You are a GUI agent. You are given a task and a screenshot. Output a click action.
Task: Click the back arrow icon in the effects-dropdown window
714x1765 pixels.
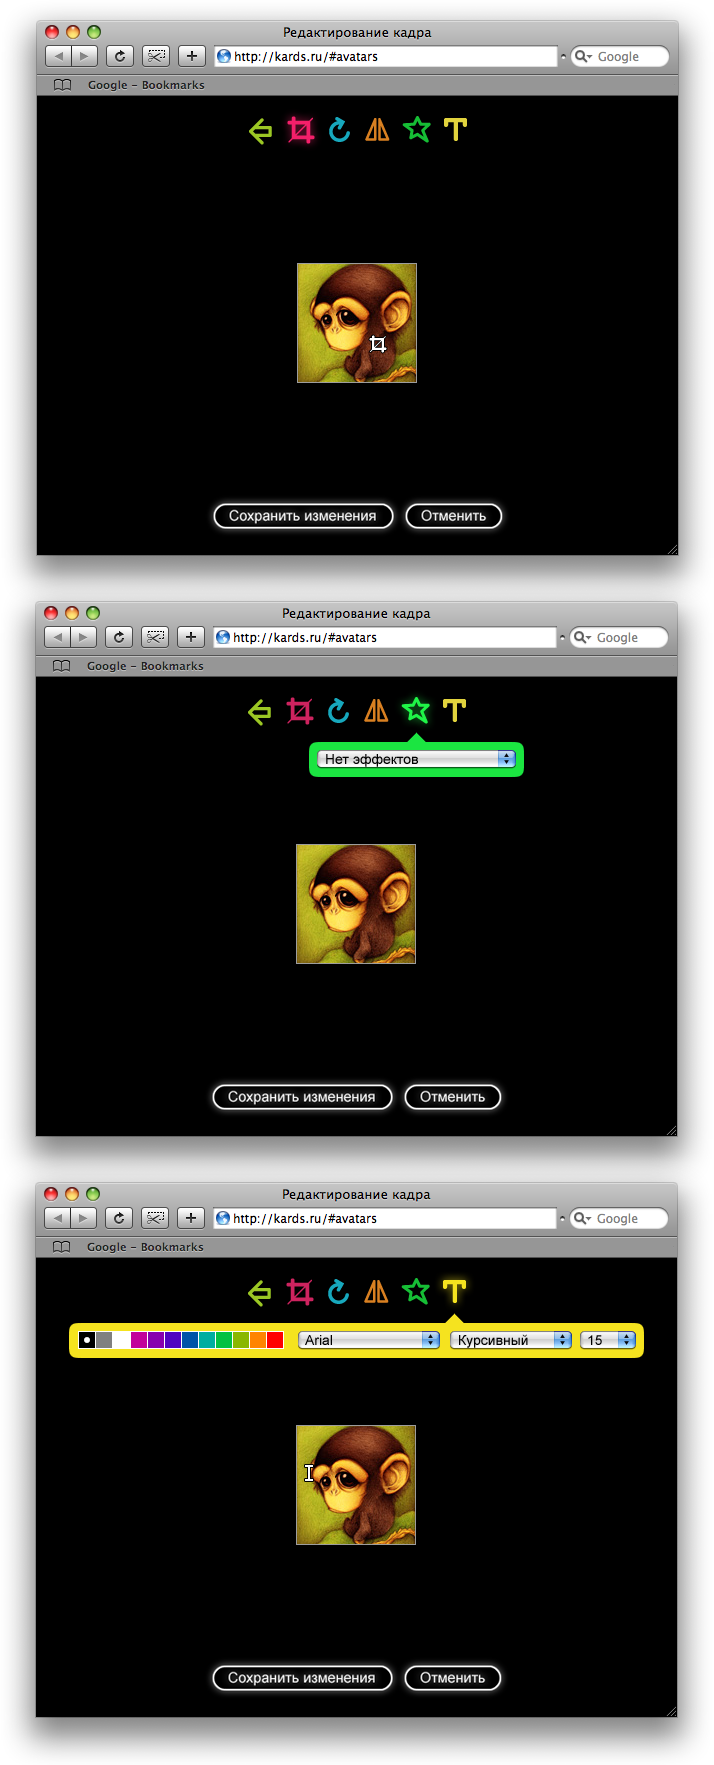tap(259, 711)
